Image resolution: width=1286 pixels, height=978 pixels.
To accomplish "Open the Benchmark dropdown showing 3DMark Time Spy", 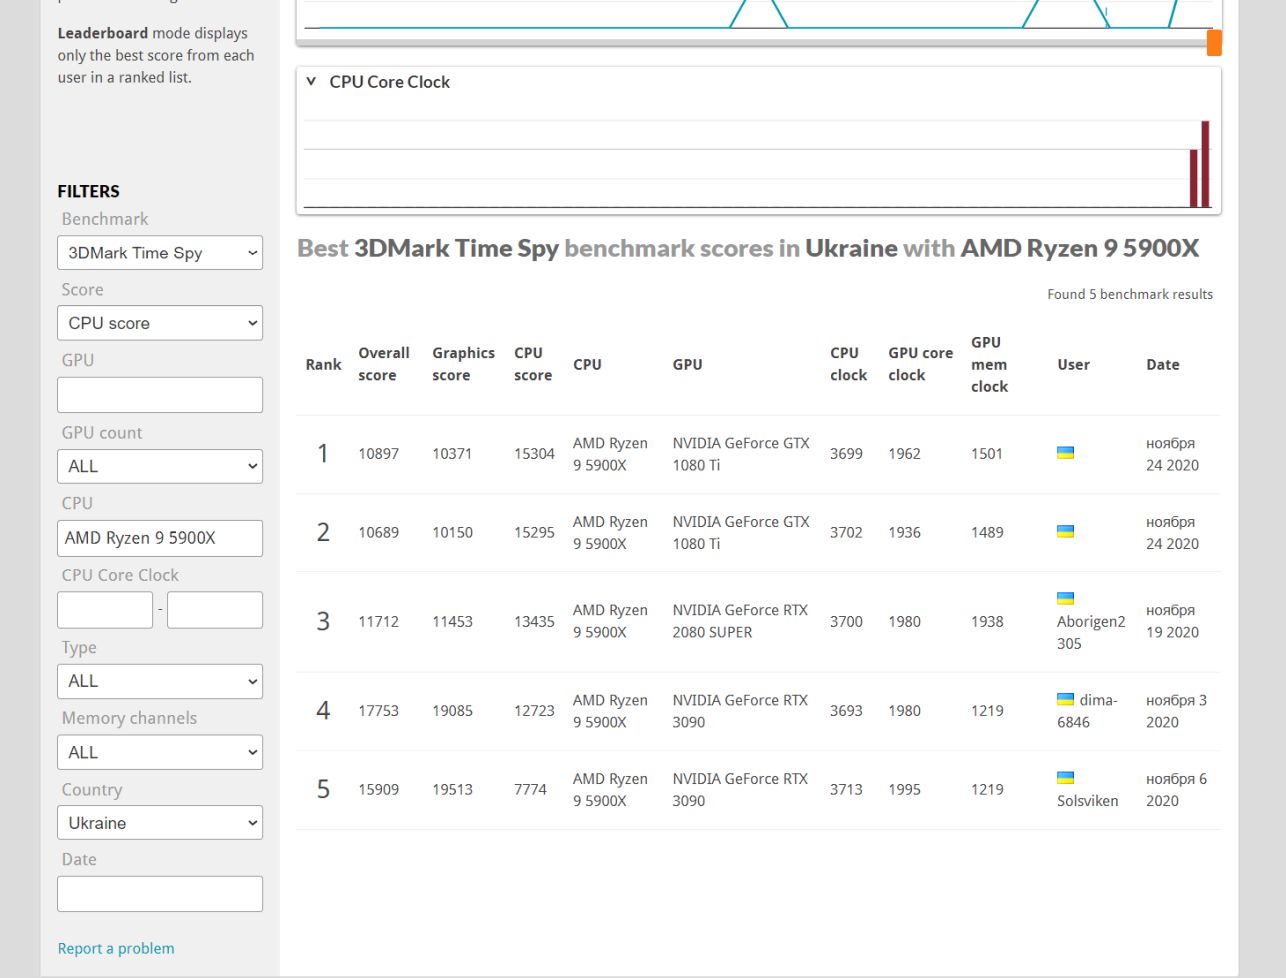I will pyautogui.click(x=160, y=253).
